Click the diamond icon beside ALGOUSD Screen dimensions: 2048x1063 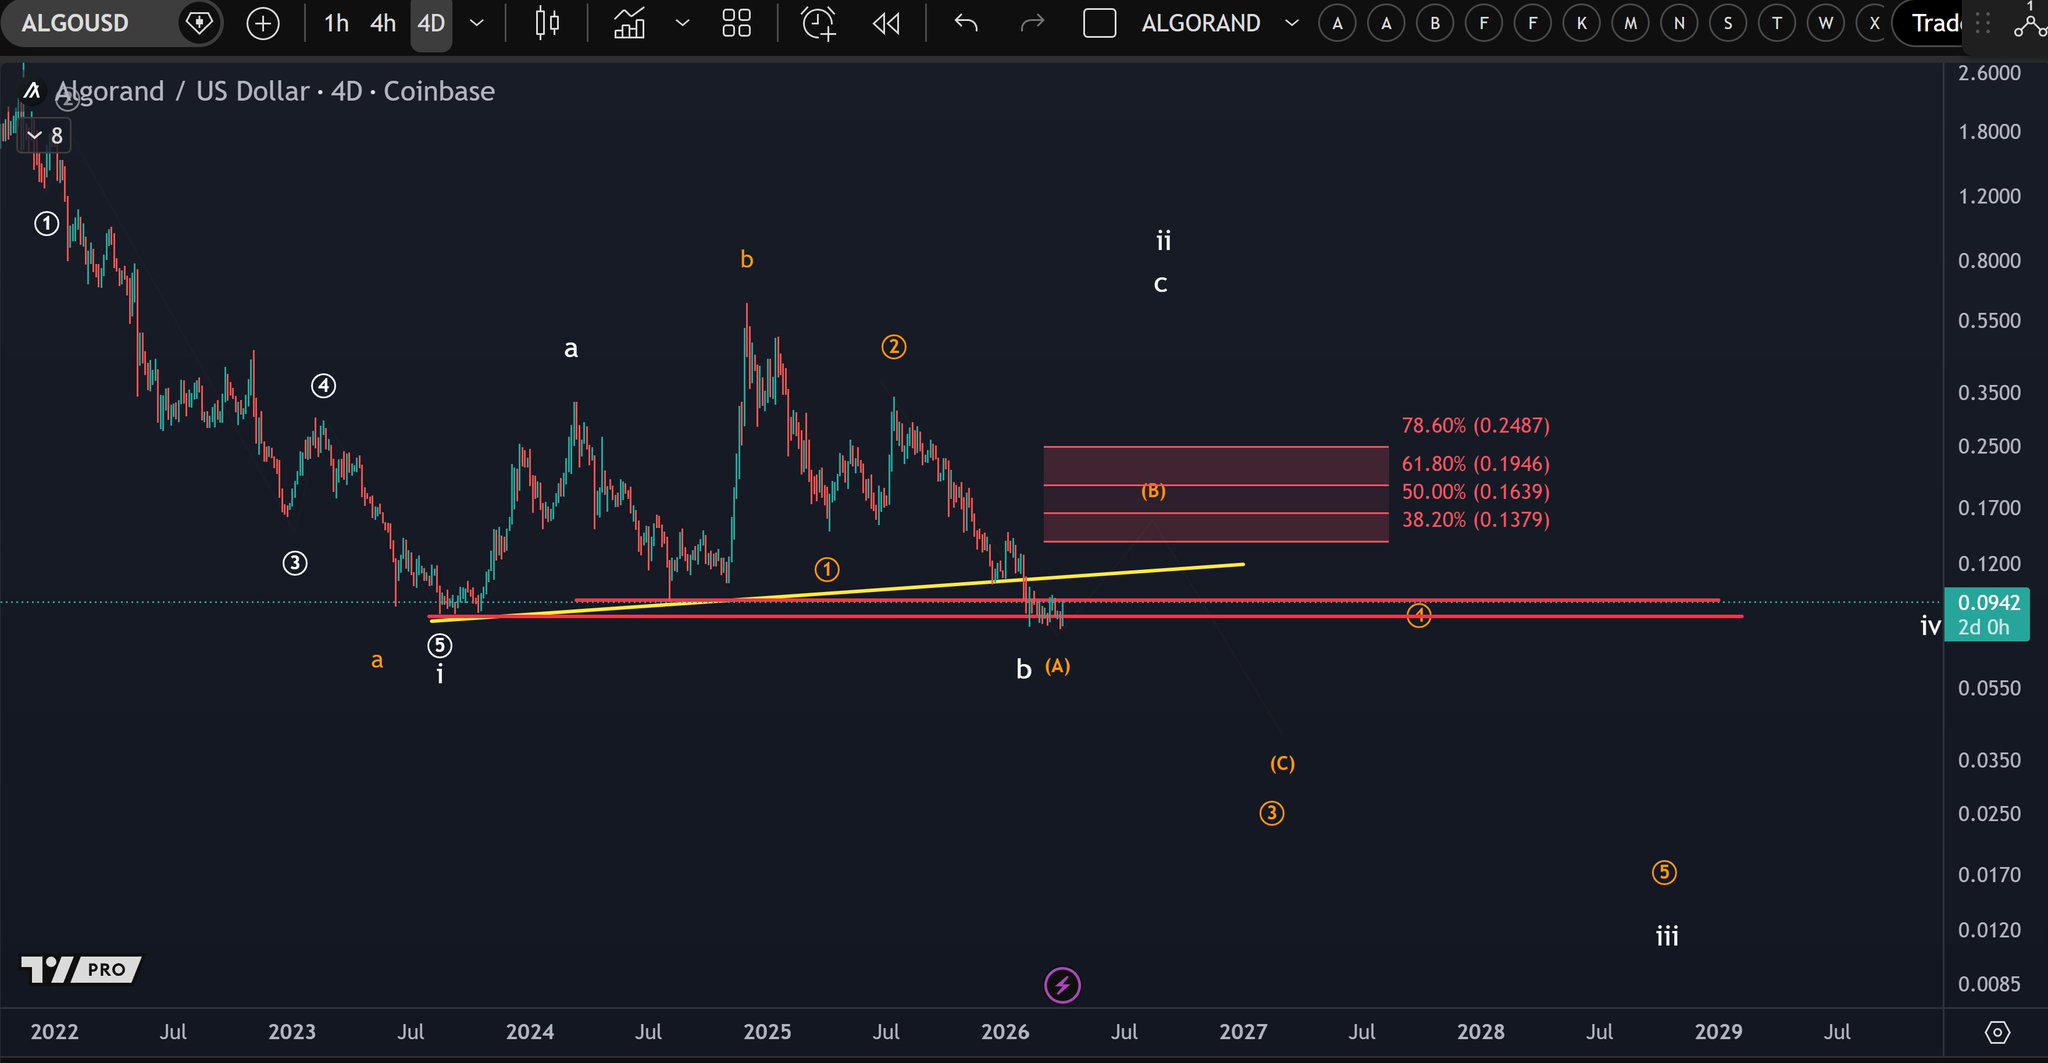198,23
